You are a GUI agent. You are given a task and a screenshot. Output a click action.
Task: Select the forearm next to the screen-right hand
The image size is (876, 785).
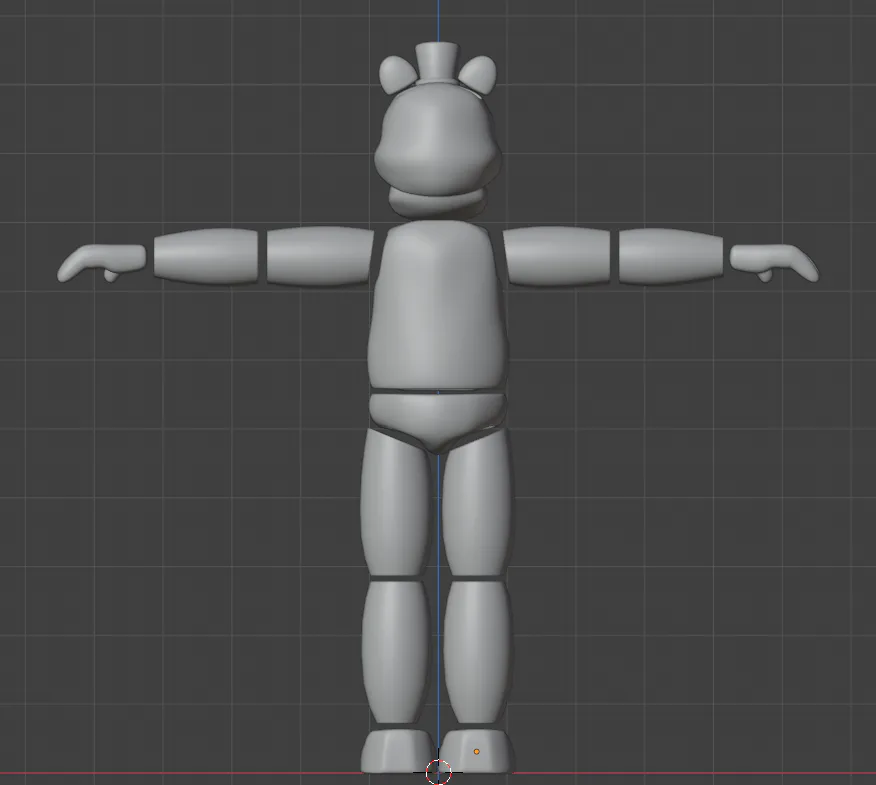point(671,256)
